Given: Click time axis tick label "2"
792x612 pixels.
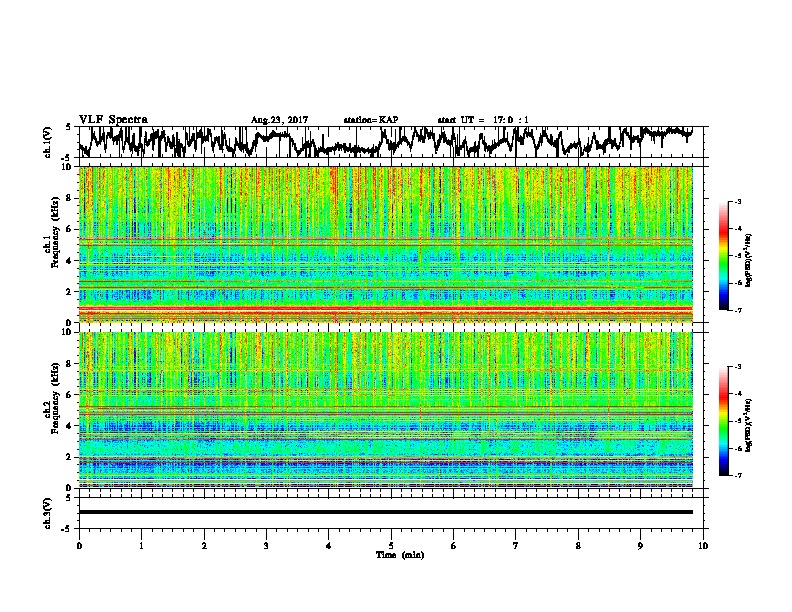Looking at the screenshot, I should pos(204,545).
